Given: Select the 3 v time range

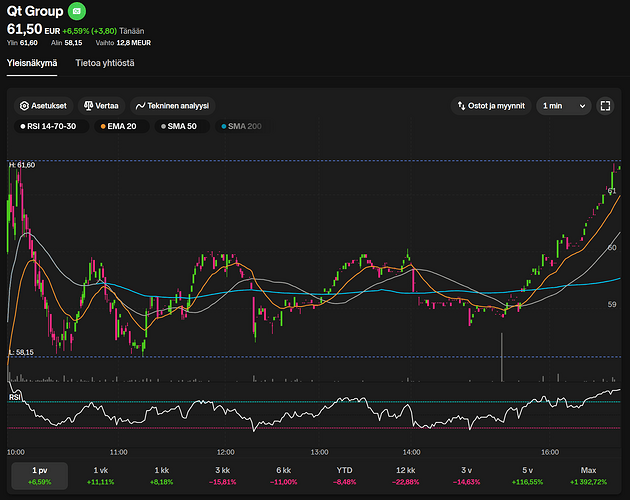Looking at the screenshot, I should (466, 476).
